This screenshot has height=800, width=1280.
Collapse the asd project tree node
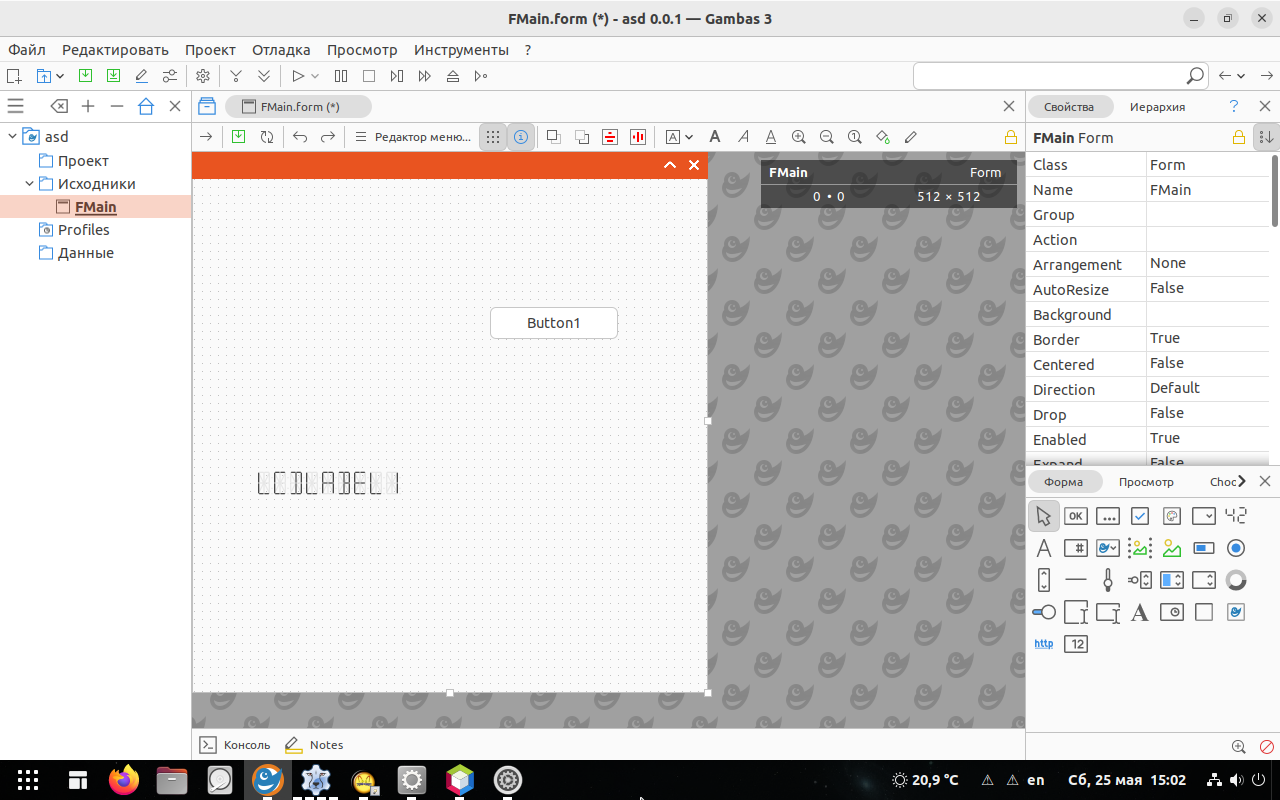pos(12,137)
